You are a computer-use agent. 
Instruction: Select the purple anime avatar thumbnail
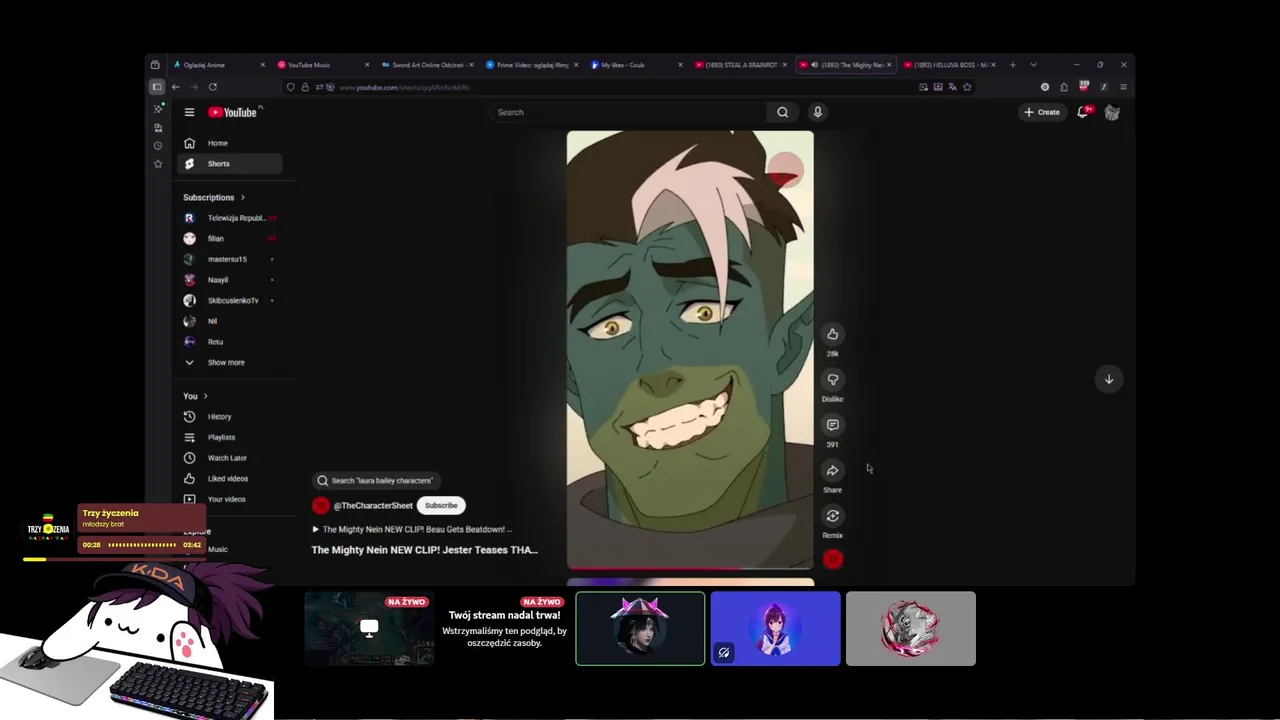[x=775, y=628]
